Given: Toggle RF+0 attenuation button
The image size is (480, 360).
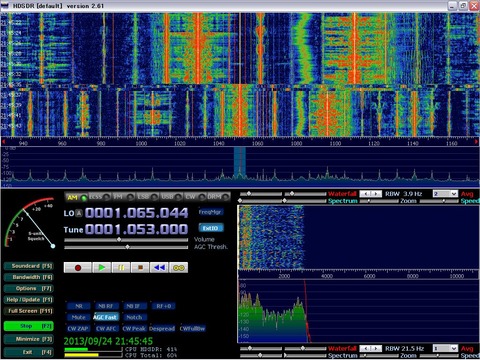Looking at the screenshot, I should pos(164,306).
